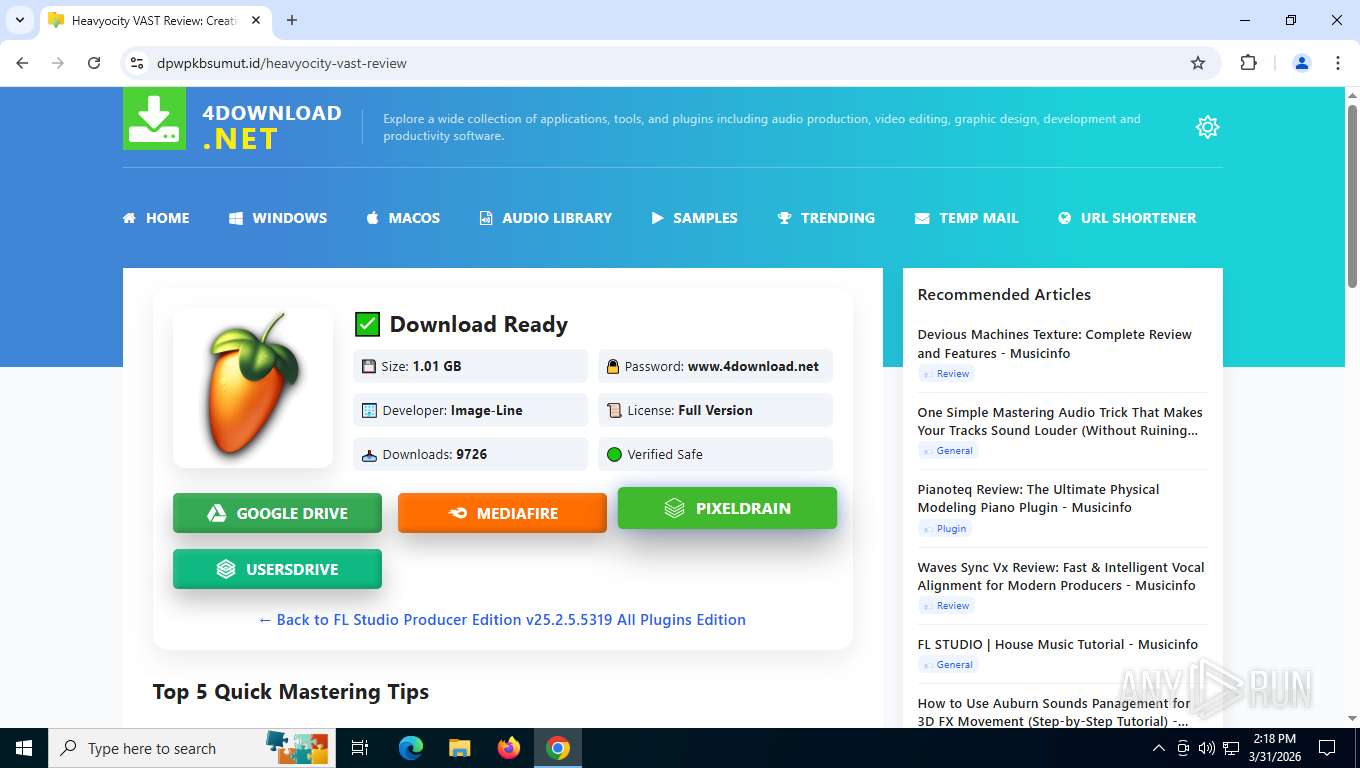
Task: Launch Firefox from taskbar
Action: pos(509,748)
